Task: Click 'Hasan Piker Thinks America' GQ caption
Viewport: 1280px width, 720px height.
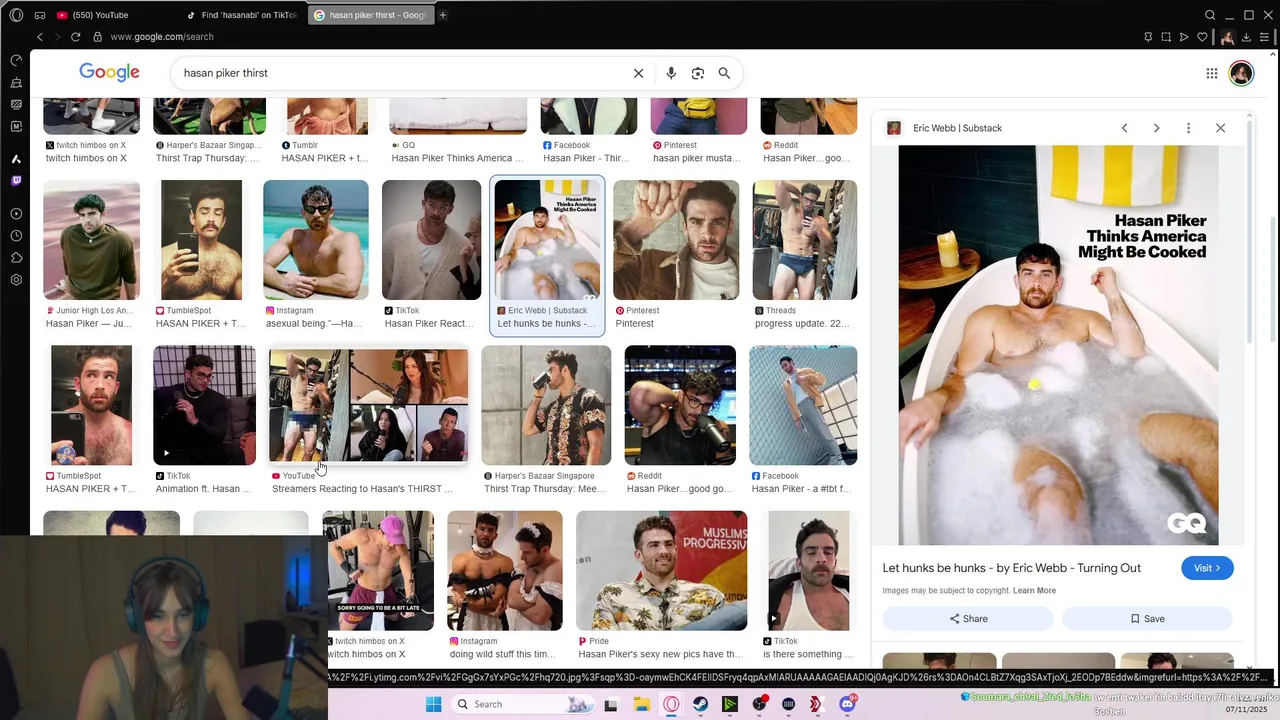Action: (457, 158)
